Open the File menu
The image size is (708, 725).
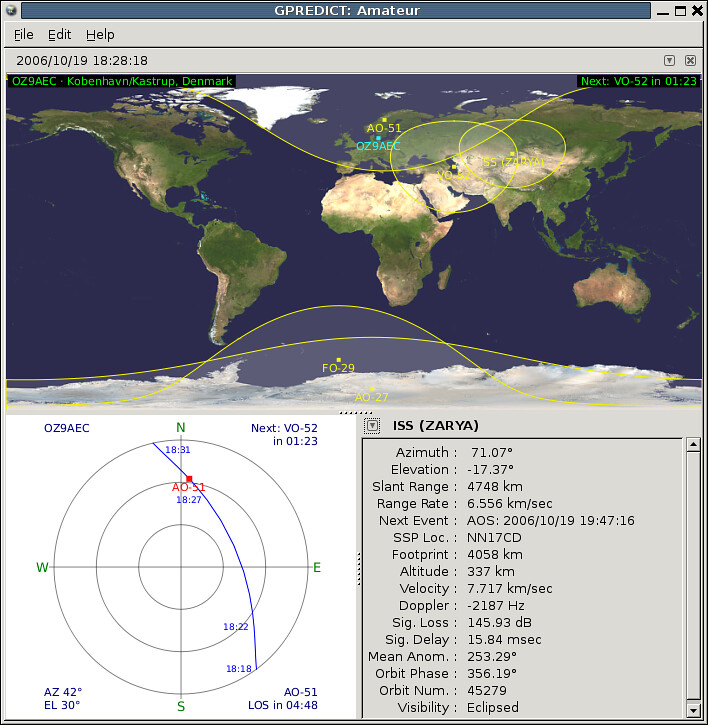(x=24, y=35)
